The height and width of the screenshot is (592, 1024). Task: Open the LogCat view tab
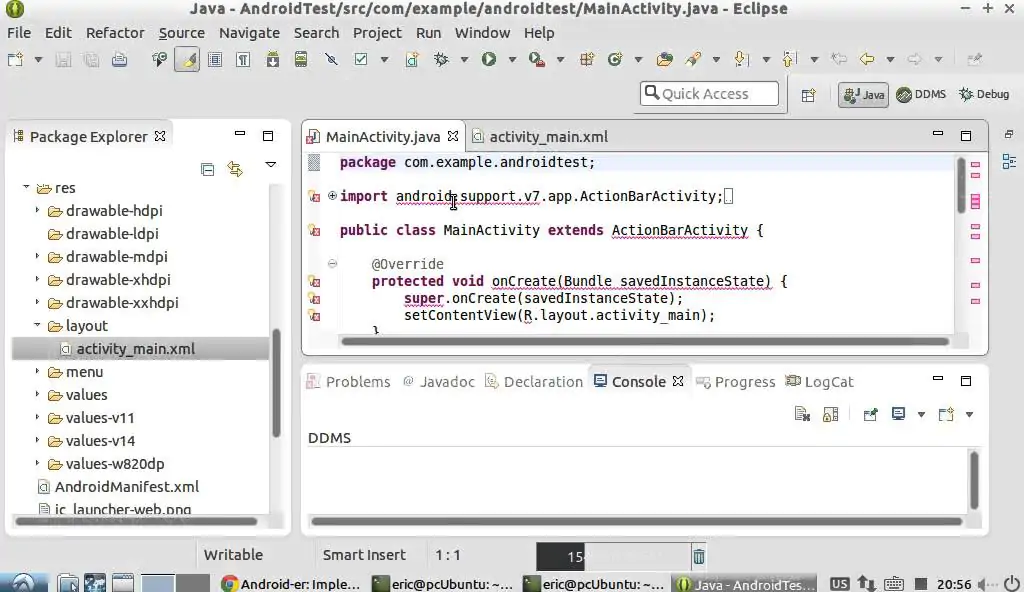point(820,382)
